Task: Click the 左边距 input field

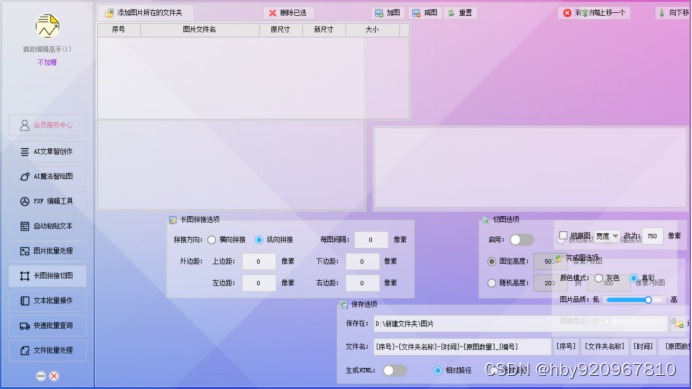Action: [259, 283]
